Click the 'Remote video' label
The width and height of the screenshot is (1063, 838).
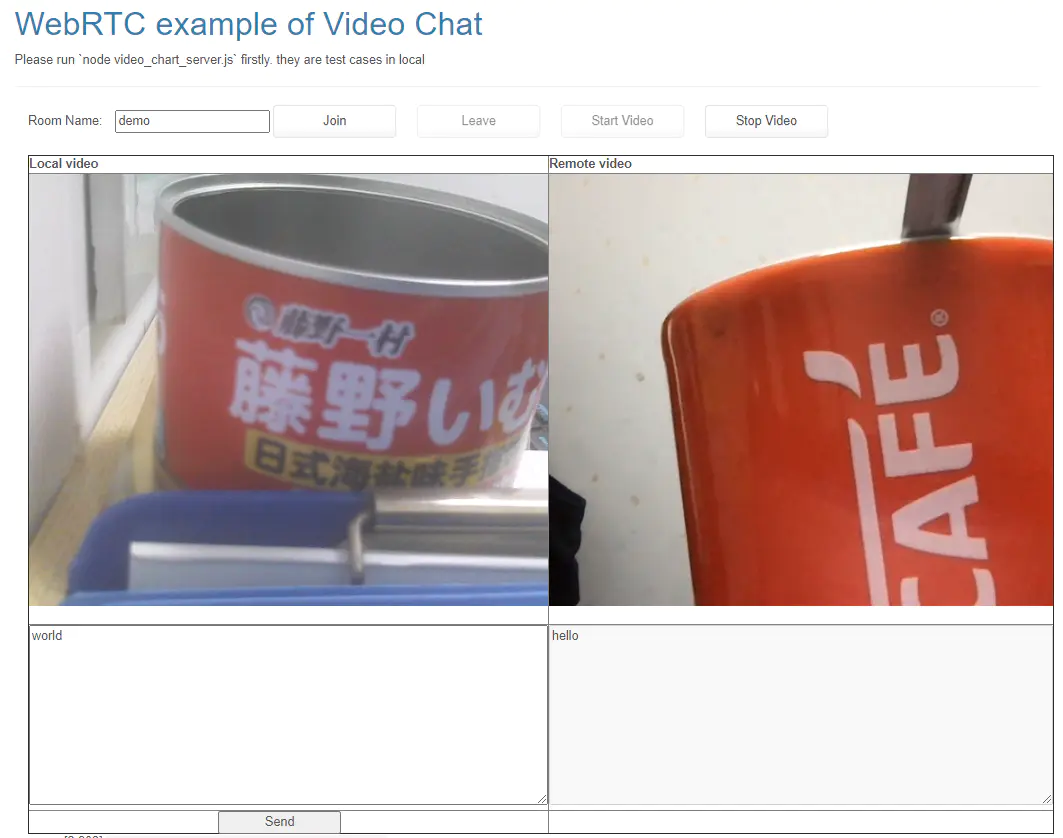(590, 163)
